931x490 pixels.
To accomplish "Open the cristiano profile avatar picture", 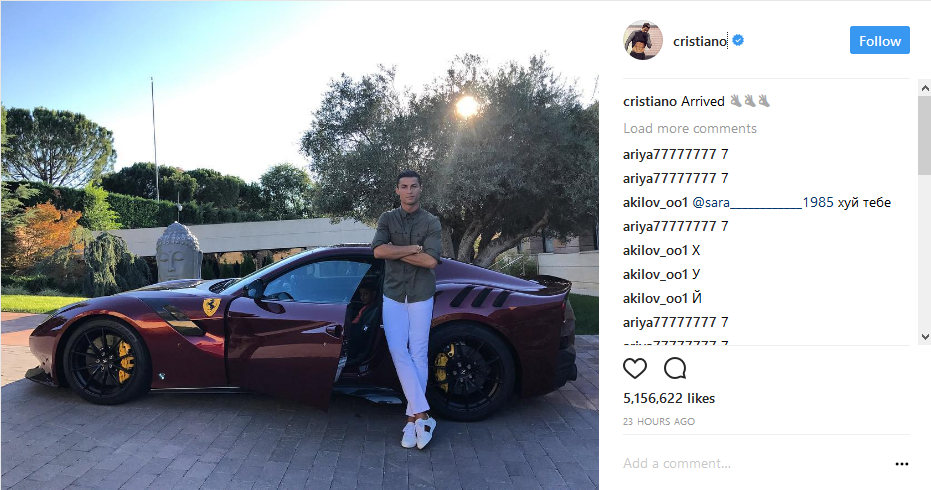I will click(643, 40).
